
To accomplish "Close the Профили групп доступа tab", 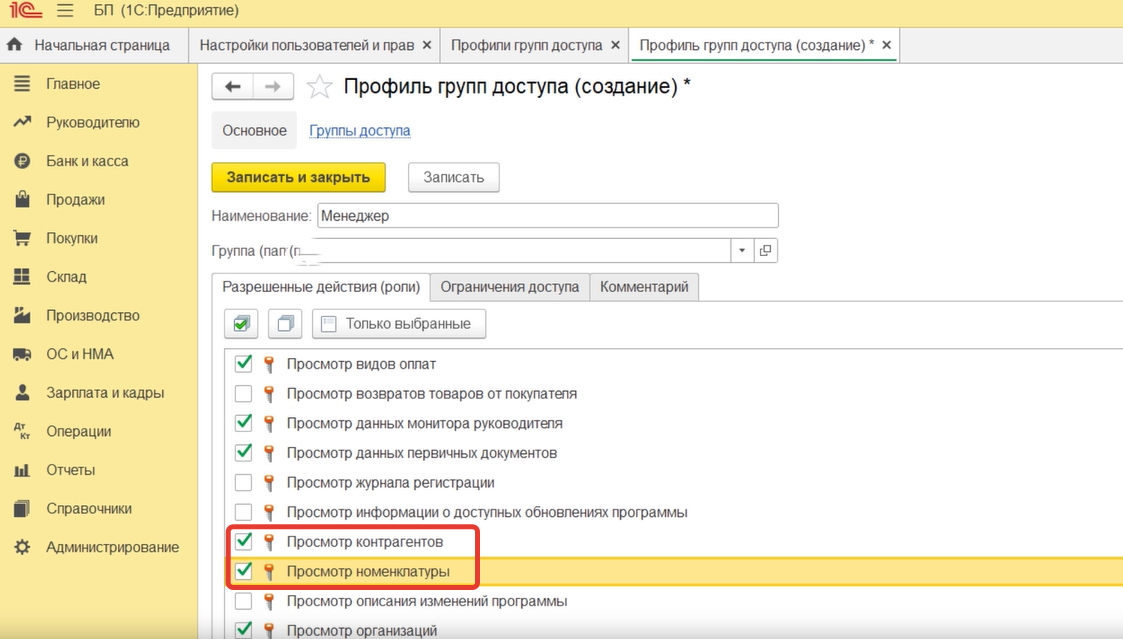I will [616, 46].
